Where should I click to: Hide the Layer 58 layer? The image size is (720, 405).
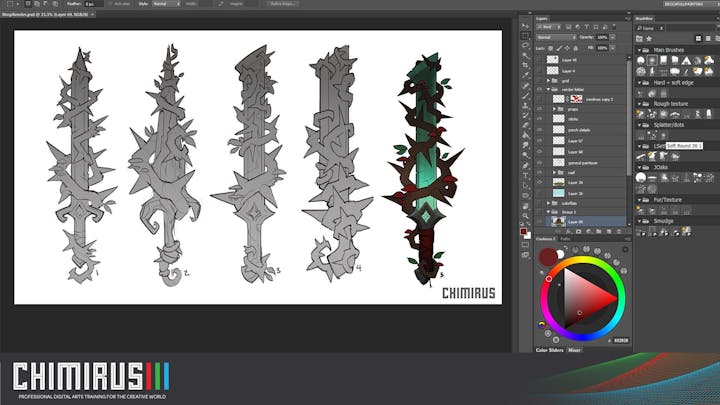tap(539, 152)
